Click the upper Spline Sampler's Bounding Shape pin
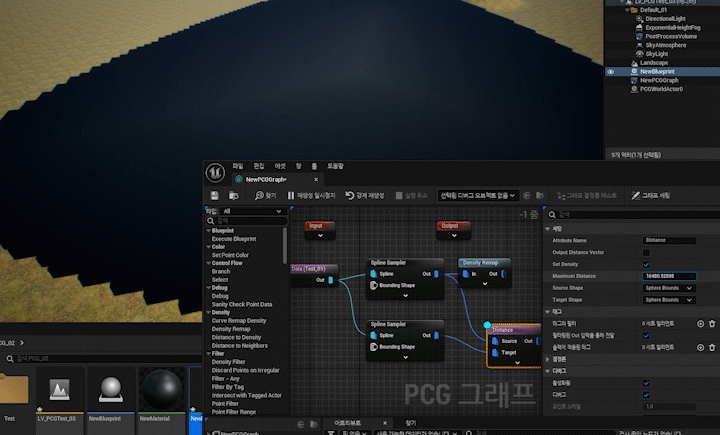The width and height of the screenshot is (720, 435). 374,285
